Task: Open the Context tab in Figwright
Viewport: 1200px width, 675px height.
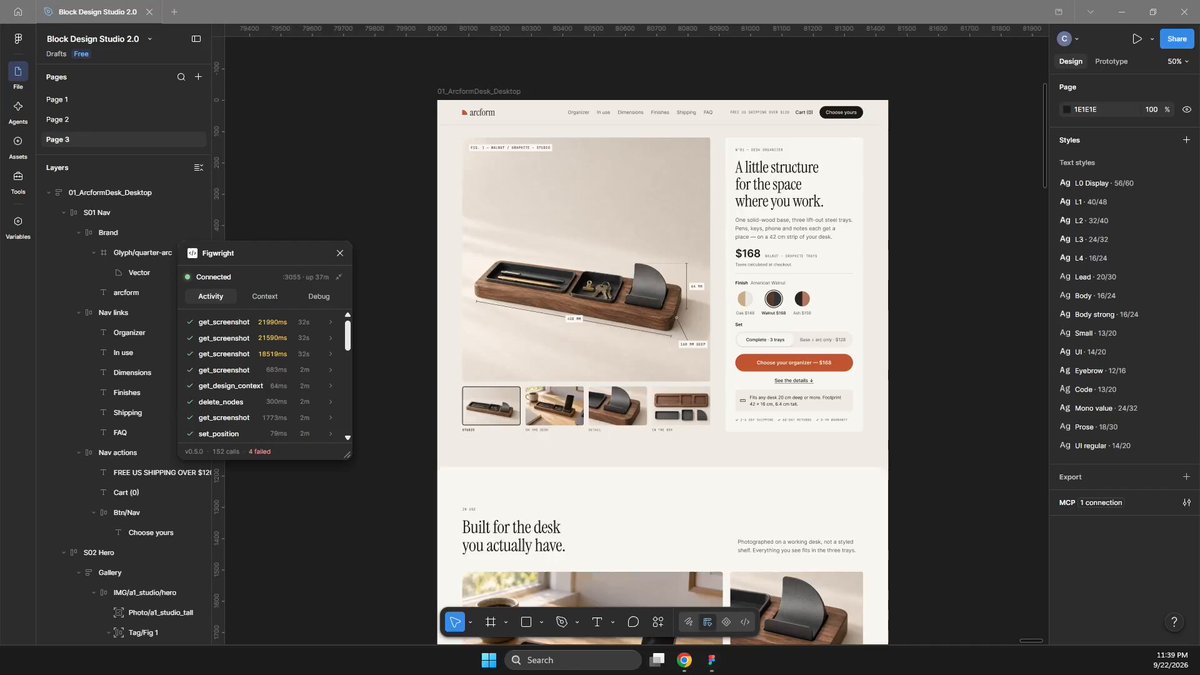Action: [x=265, y=296]
